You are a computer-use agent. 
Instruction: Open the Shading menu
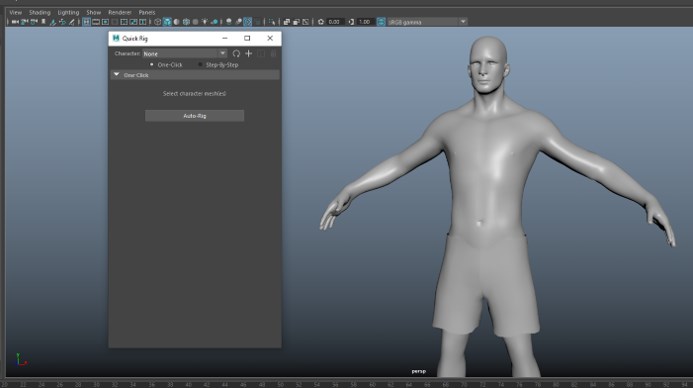40,12
